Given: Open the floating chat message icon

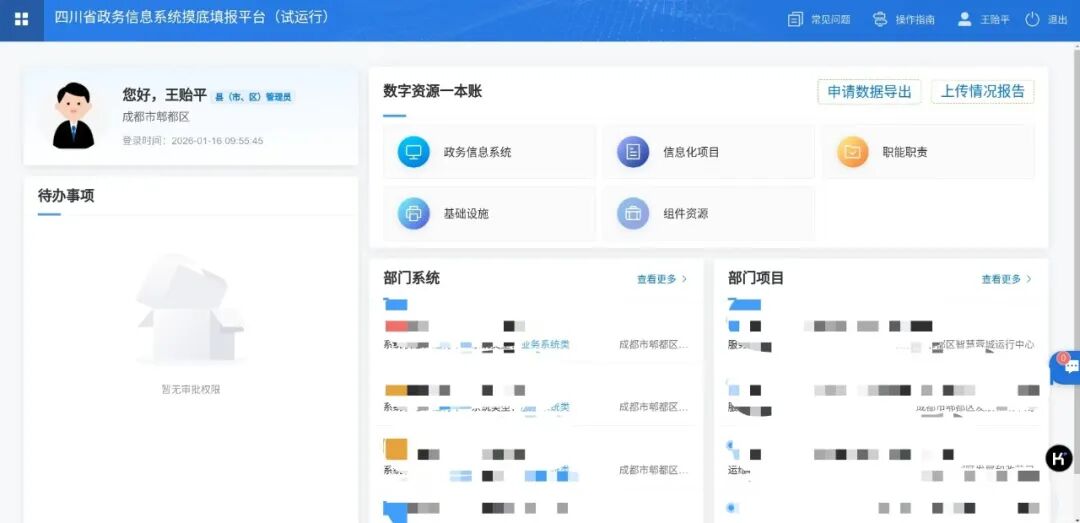Looking at the screenshot, I should coord(1066,367).
